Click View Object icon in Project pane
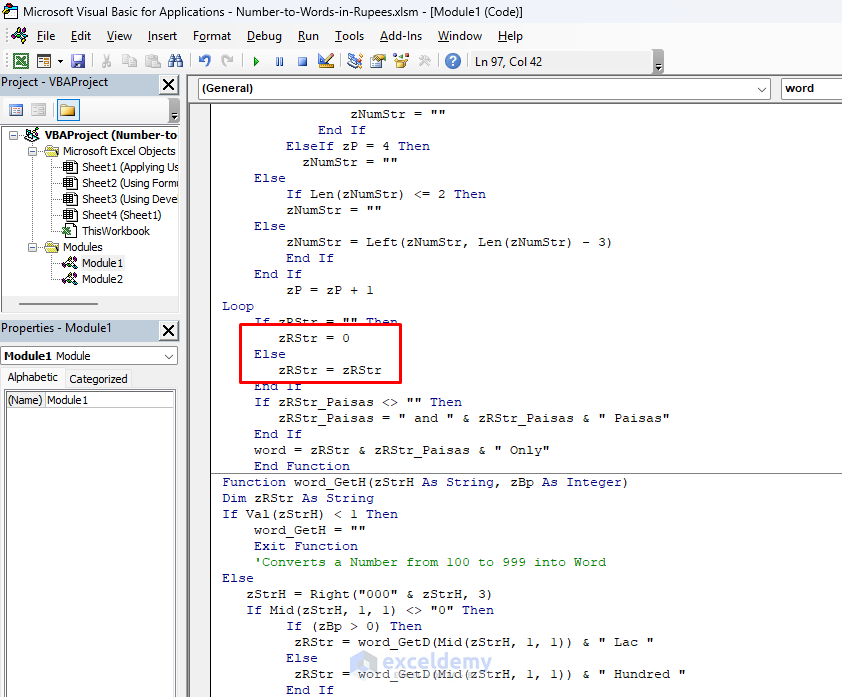 (38, 111)
